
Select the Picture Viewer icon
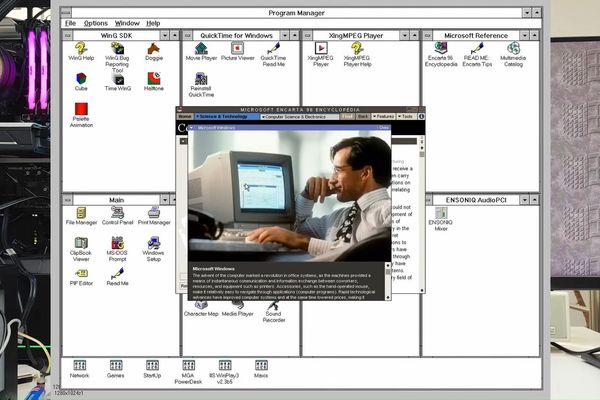237,49
